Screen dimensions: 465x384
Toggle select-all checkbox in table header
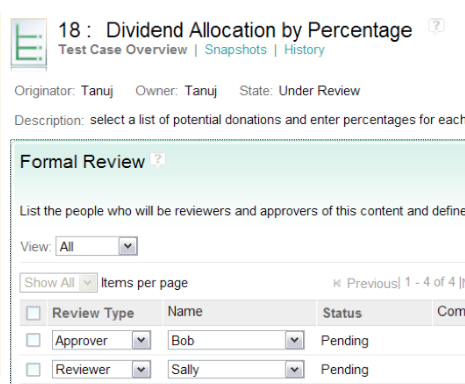click(33, 313)
